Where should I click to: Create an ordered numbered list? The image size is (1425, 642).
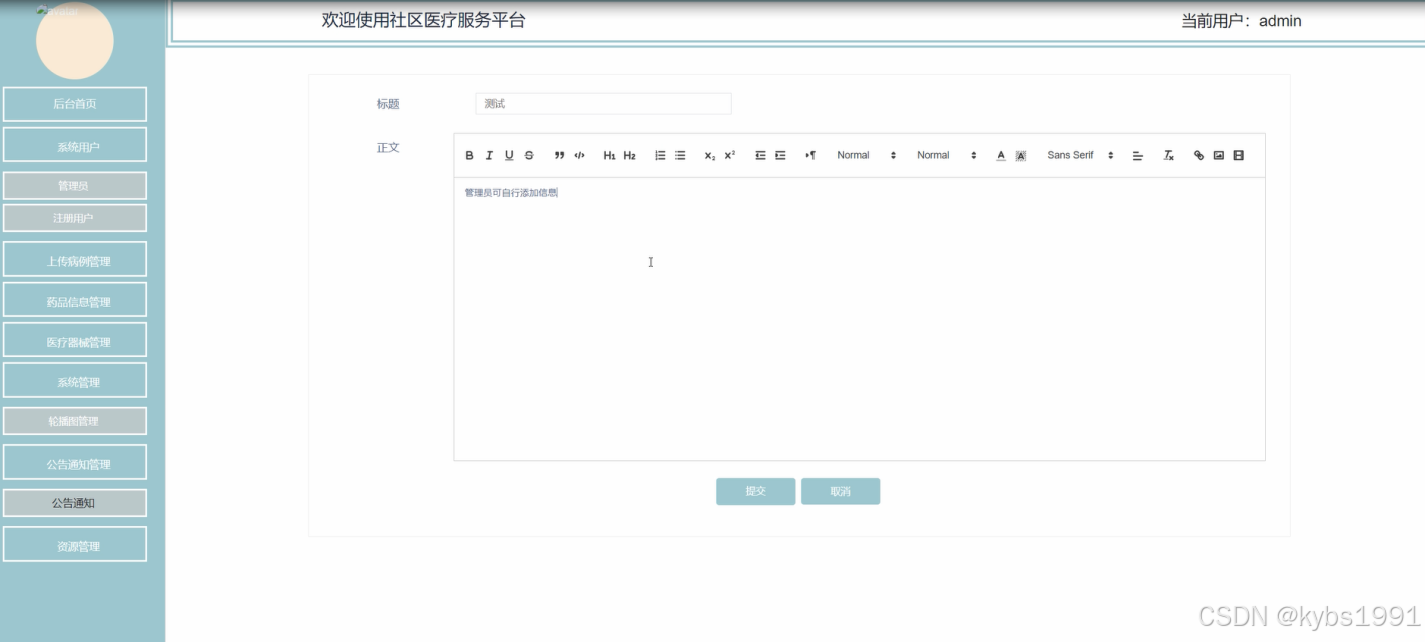tap(660, 155)
